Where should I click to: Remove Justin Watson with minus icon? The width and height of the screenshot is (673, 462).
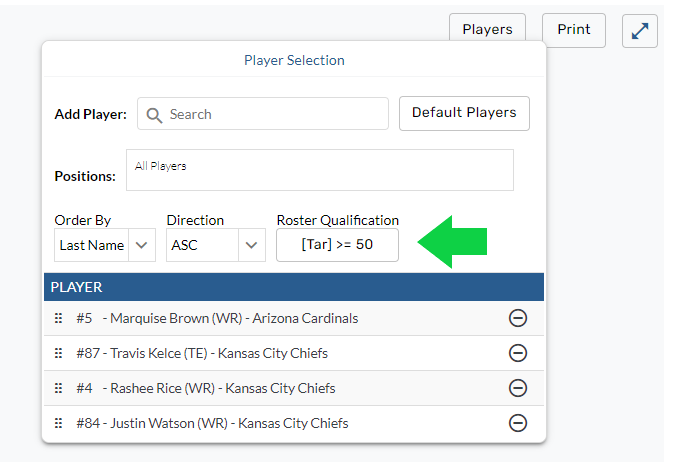coord(518,423)
